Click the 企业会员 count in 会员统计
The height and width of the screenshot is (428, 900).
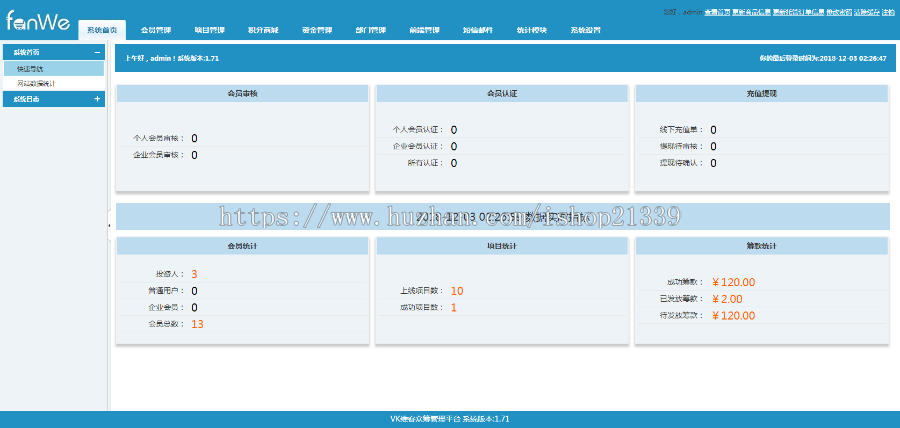[x=195, y=308]
